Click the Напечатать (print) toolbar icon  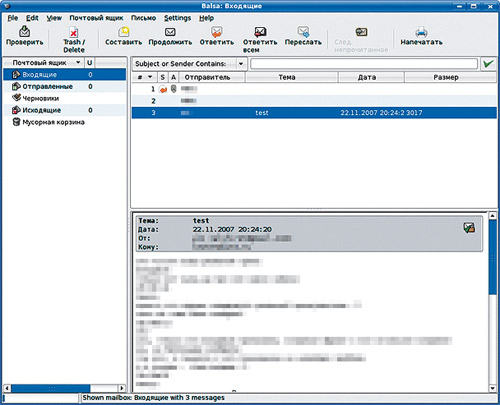coord(421,32)
